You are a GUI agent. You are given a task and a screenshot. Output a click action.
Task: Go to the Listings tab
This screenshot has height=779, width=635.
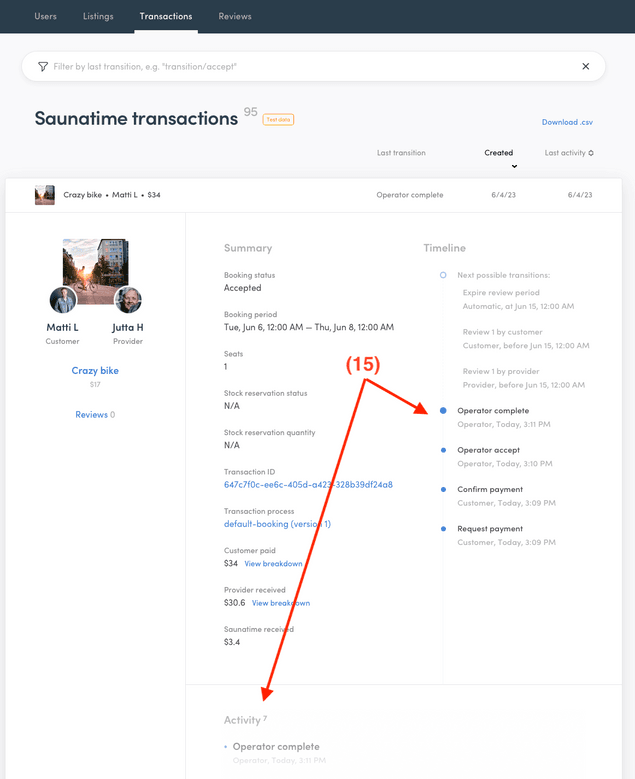coord(98,16)
